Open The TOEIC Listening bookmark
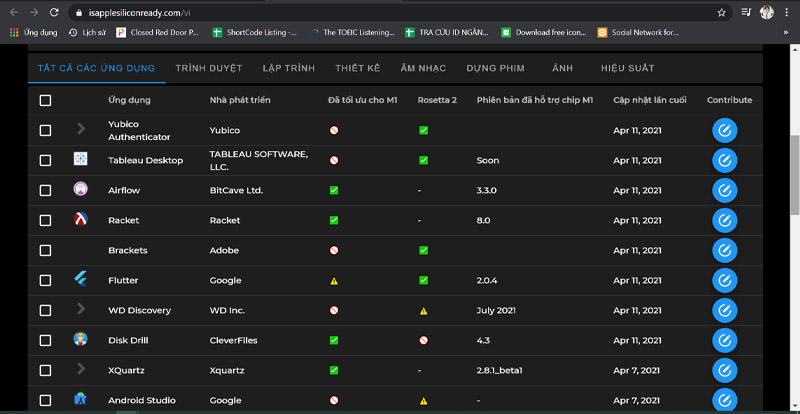Image resolution: width=800 pixels, height=414 pixels. pyautogui.click(x=352, y=33)
